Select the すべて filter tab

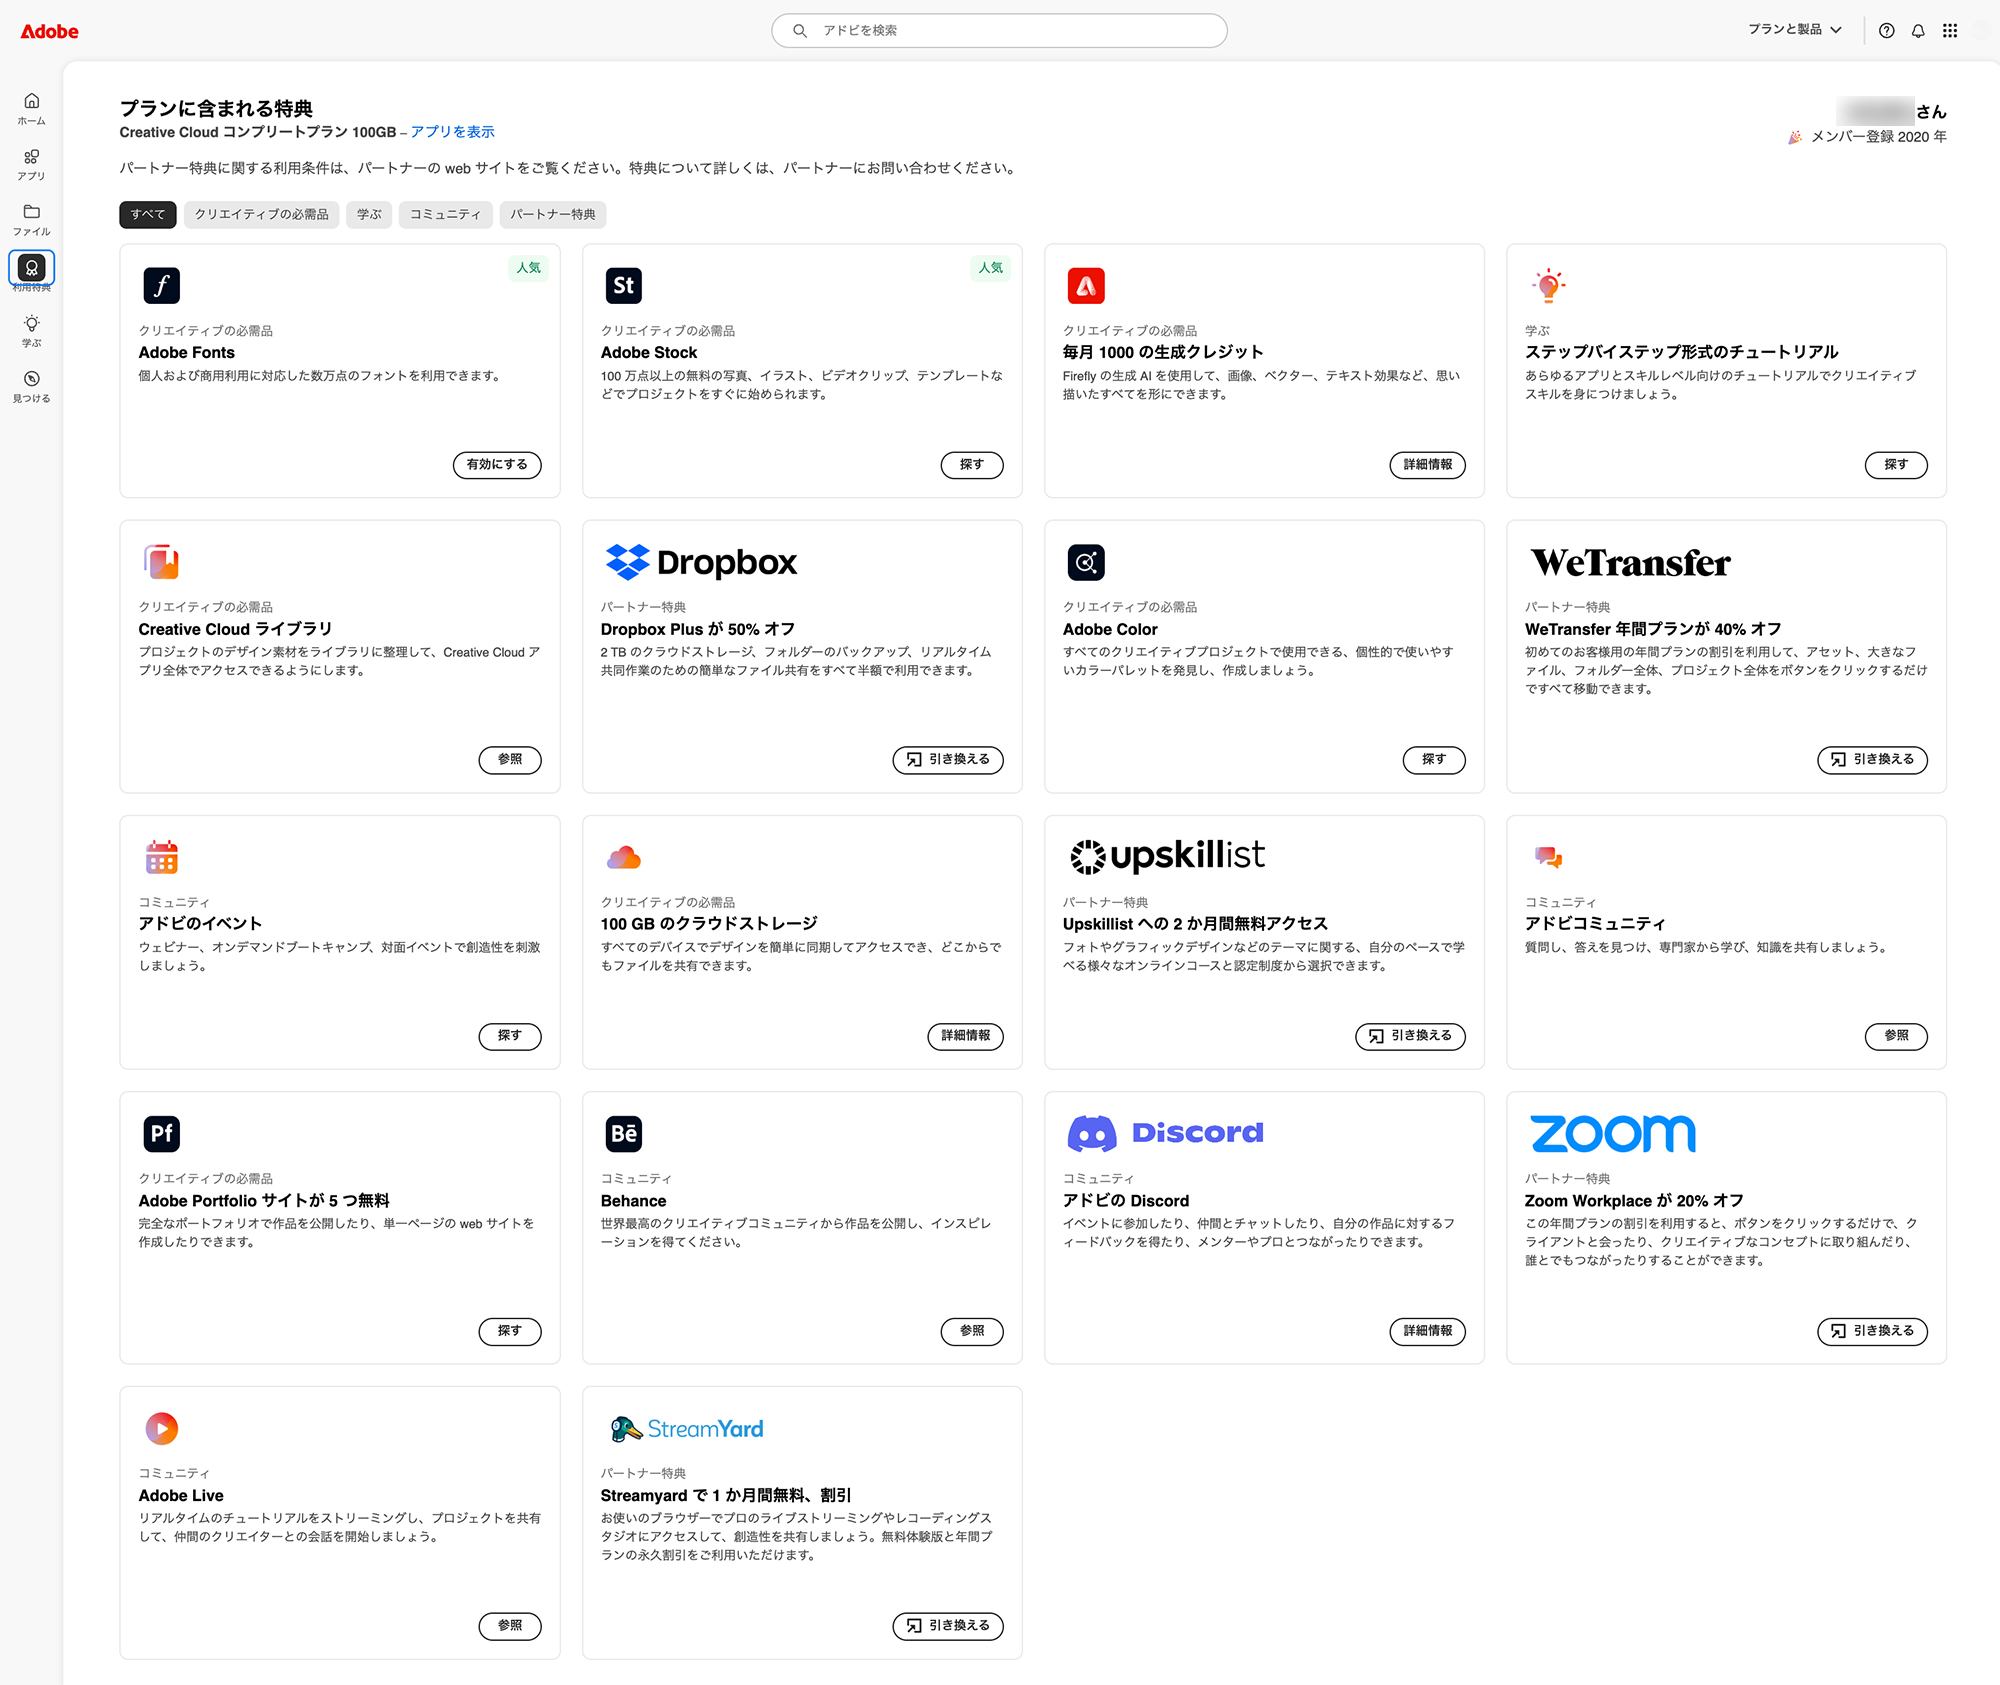pyautogui.click(x=148, y=215)
